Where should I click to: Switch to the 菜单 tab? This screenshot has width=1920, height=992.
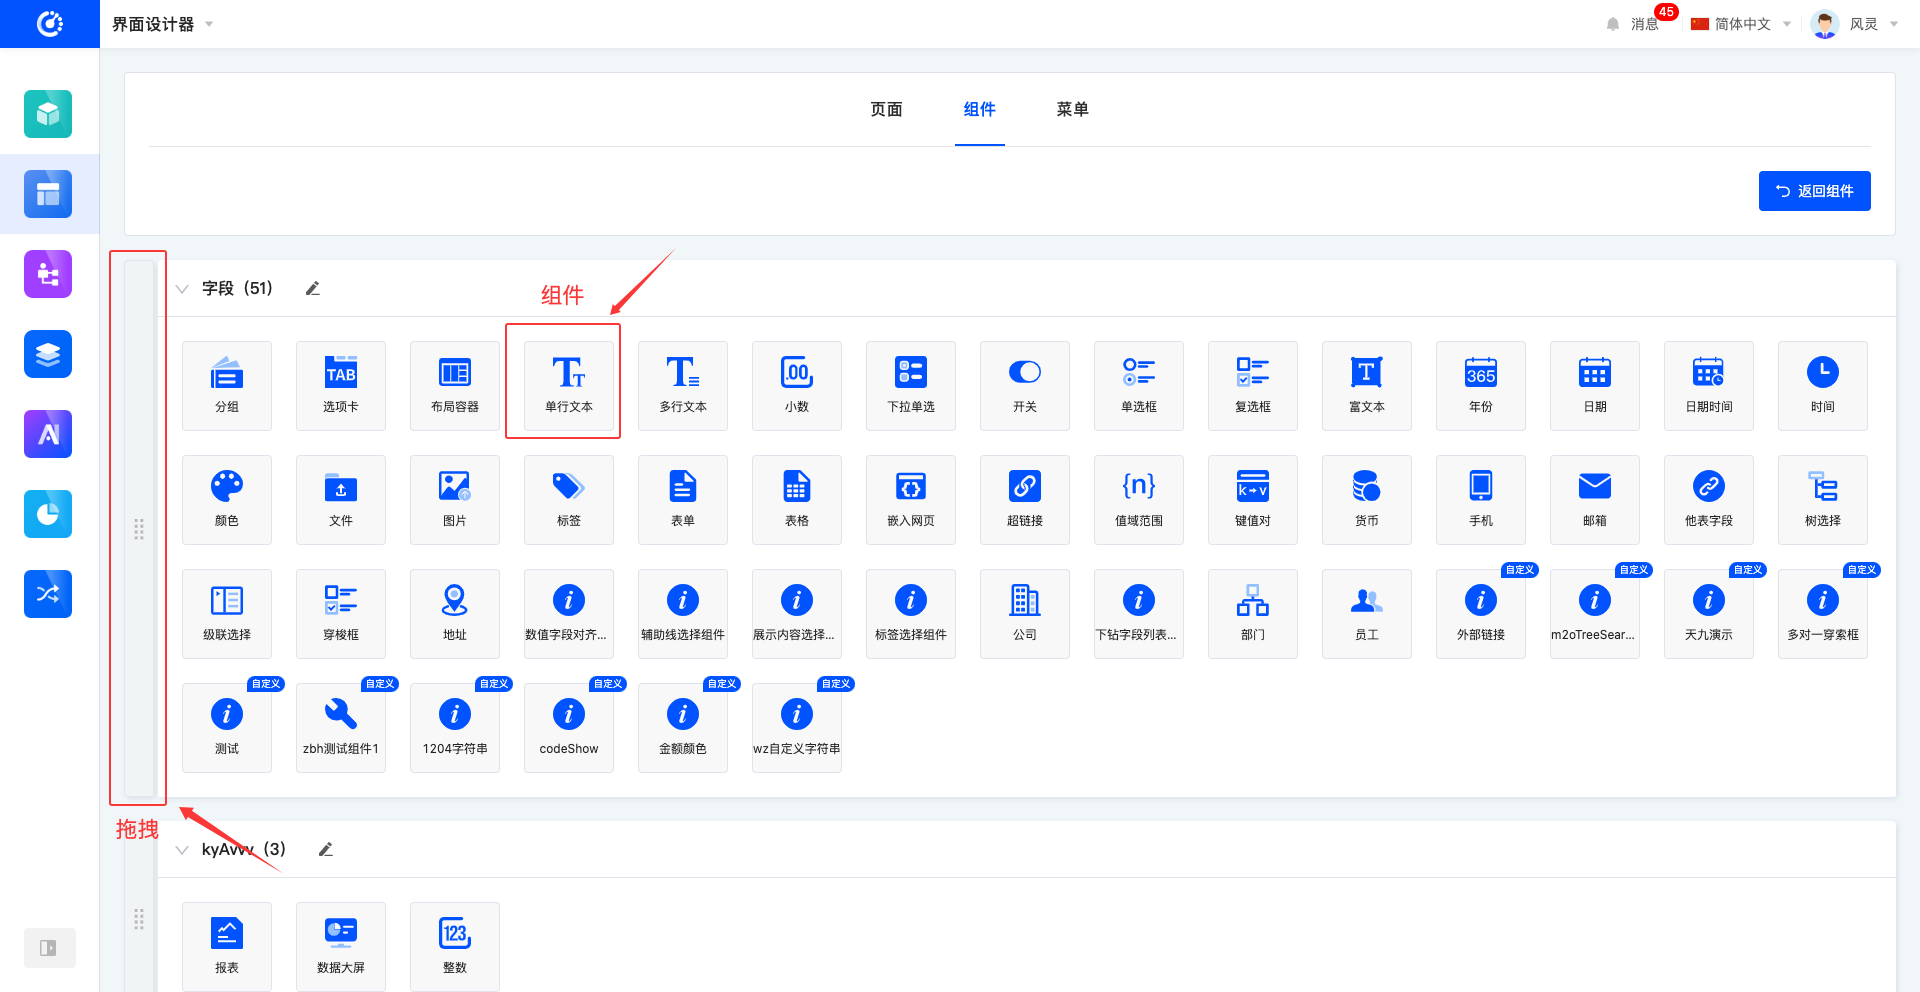click(x=1072, y=109)
